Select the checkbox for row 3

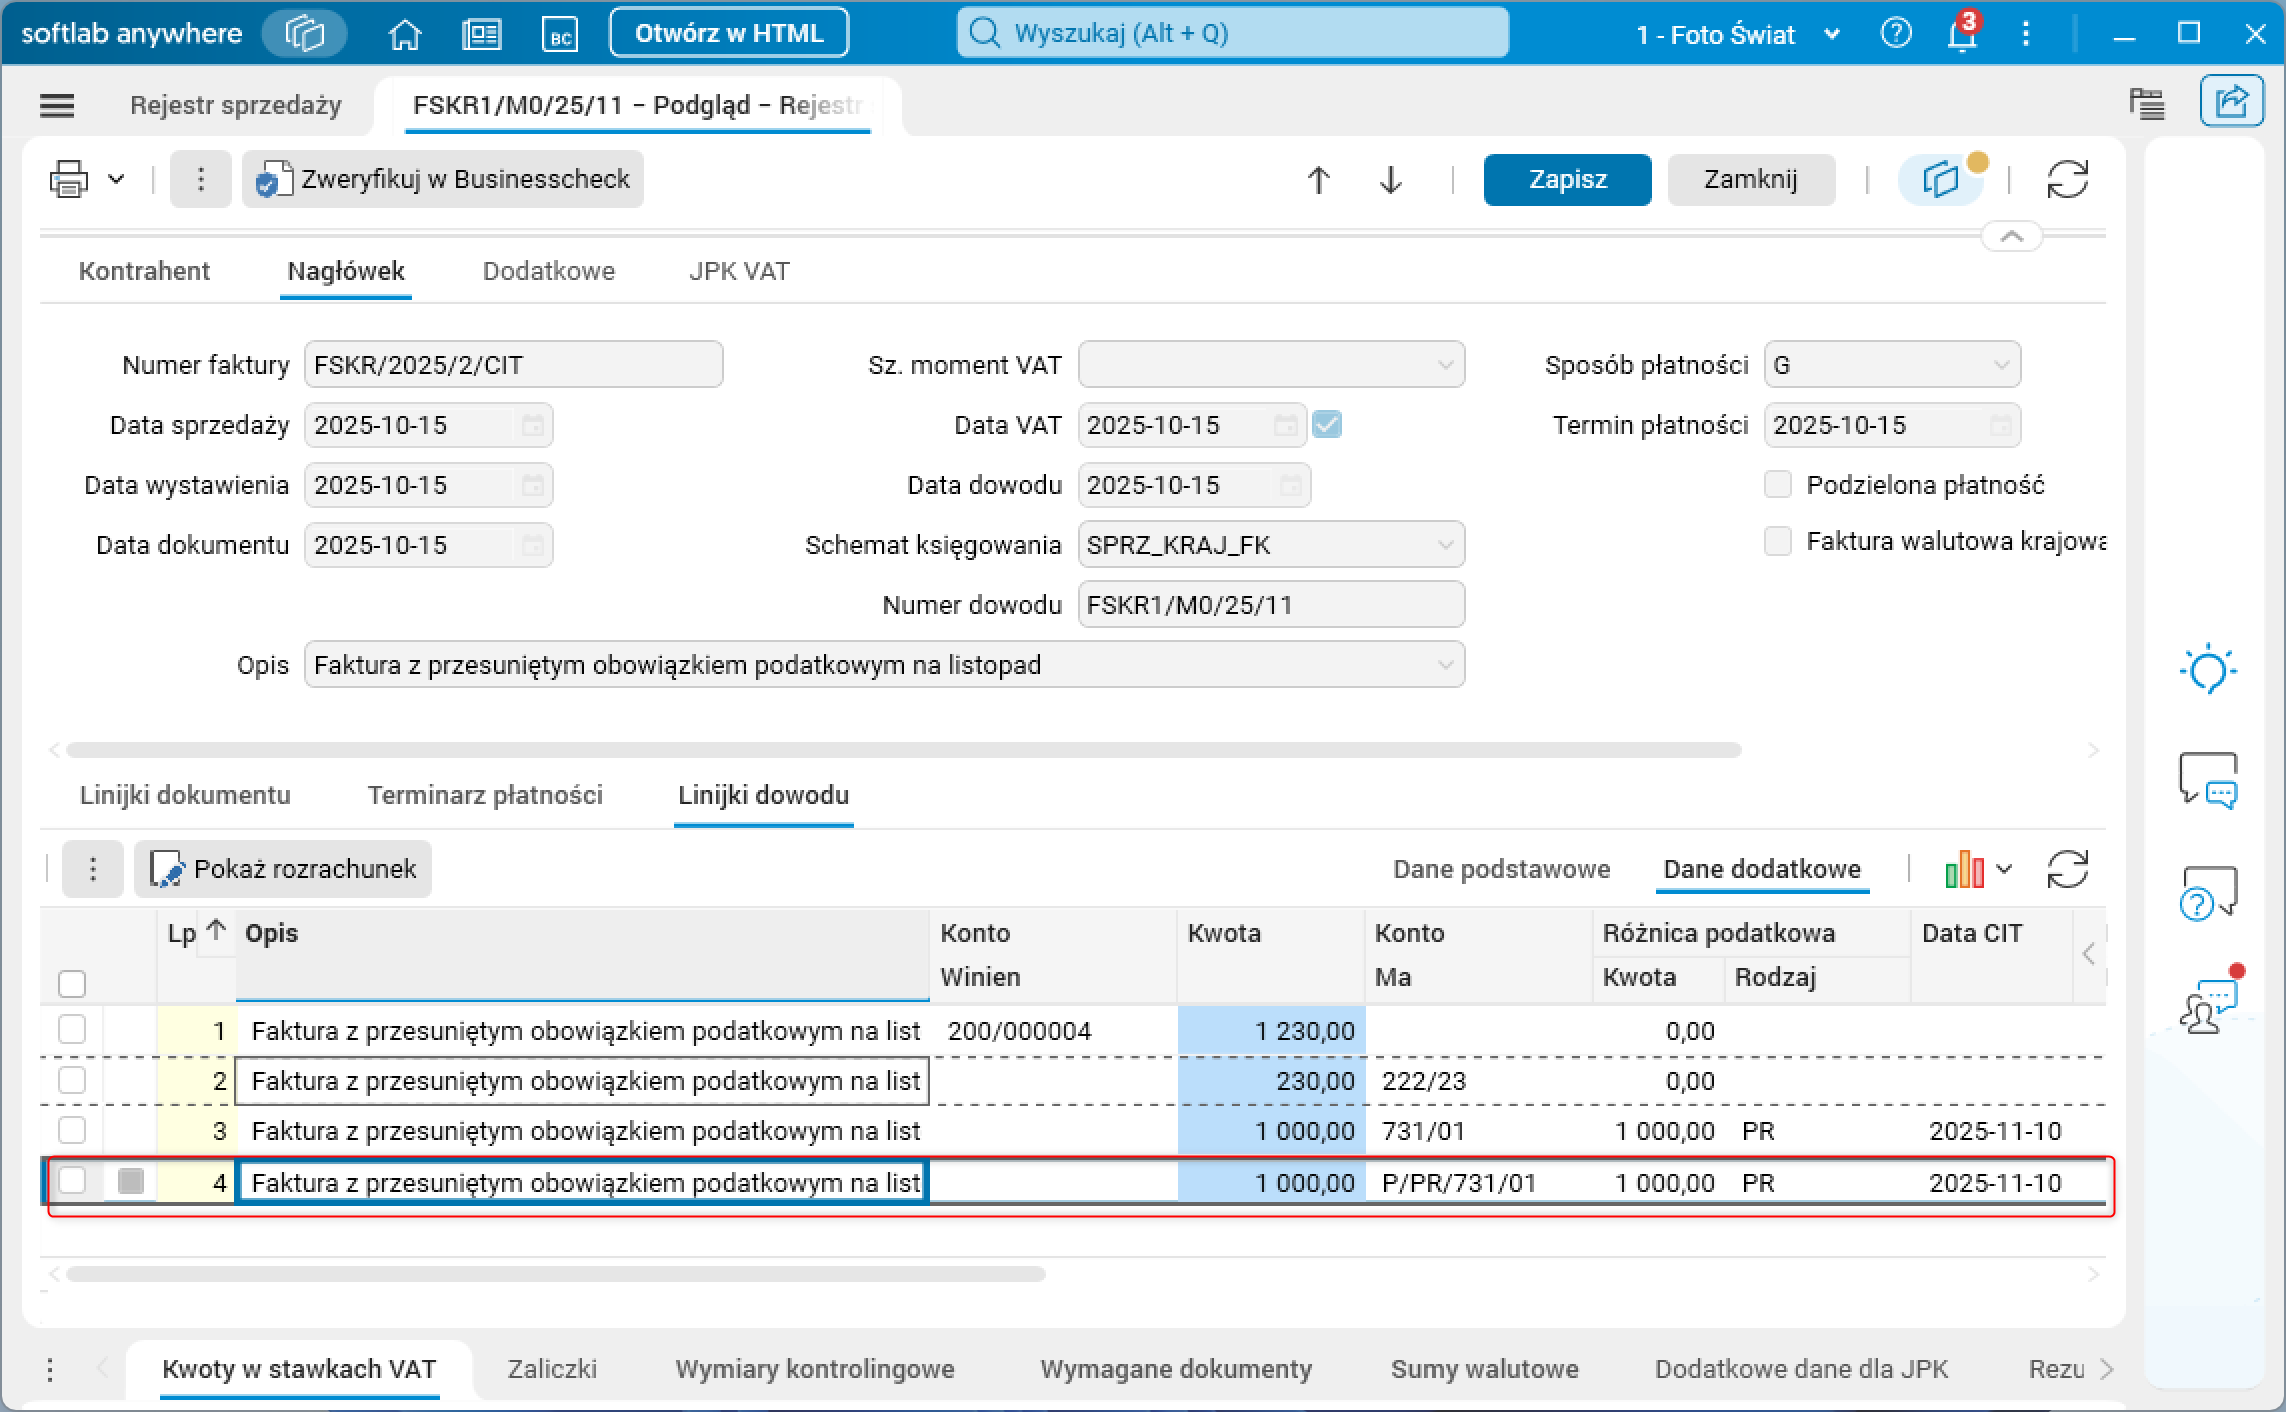click(72, 1130)
